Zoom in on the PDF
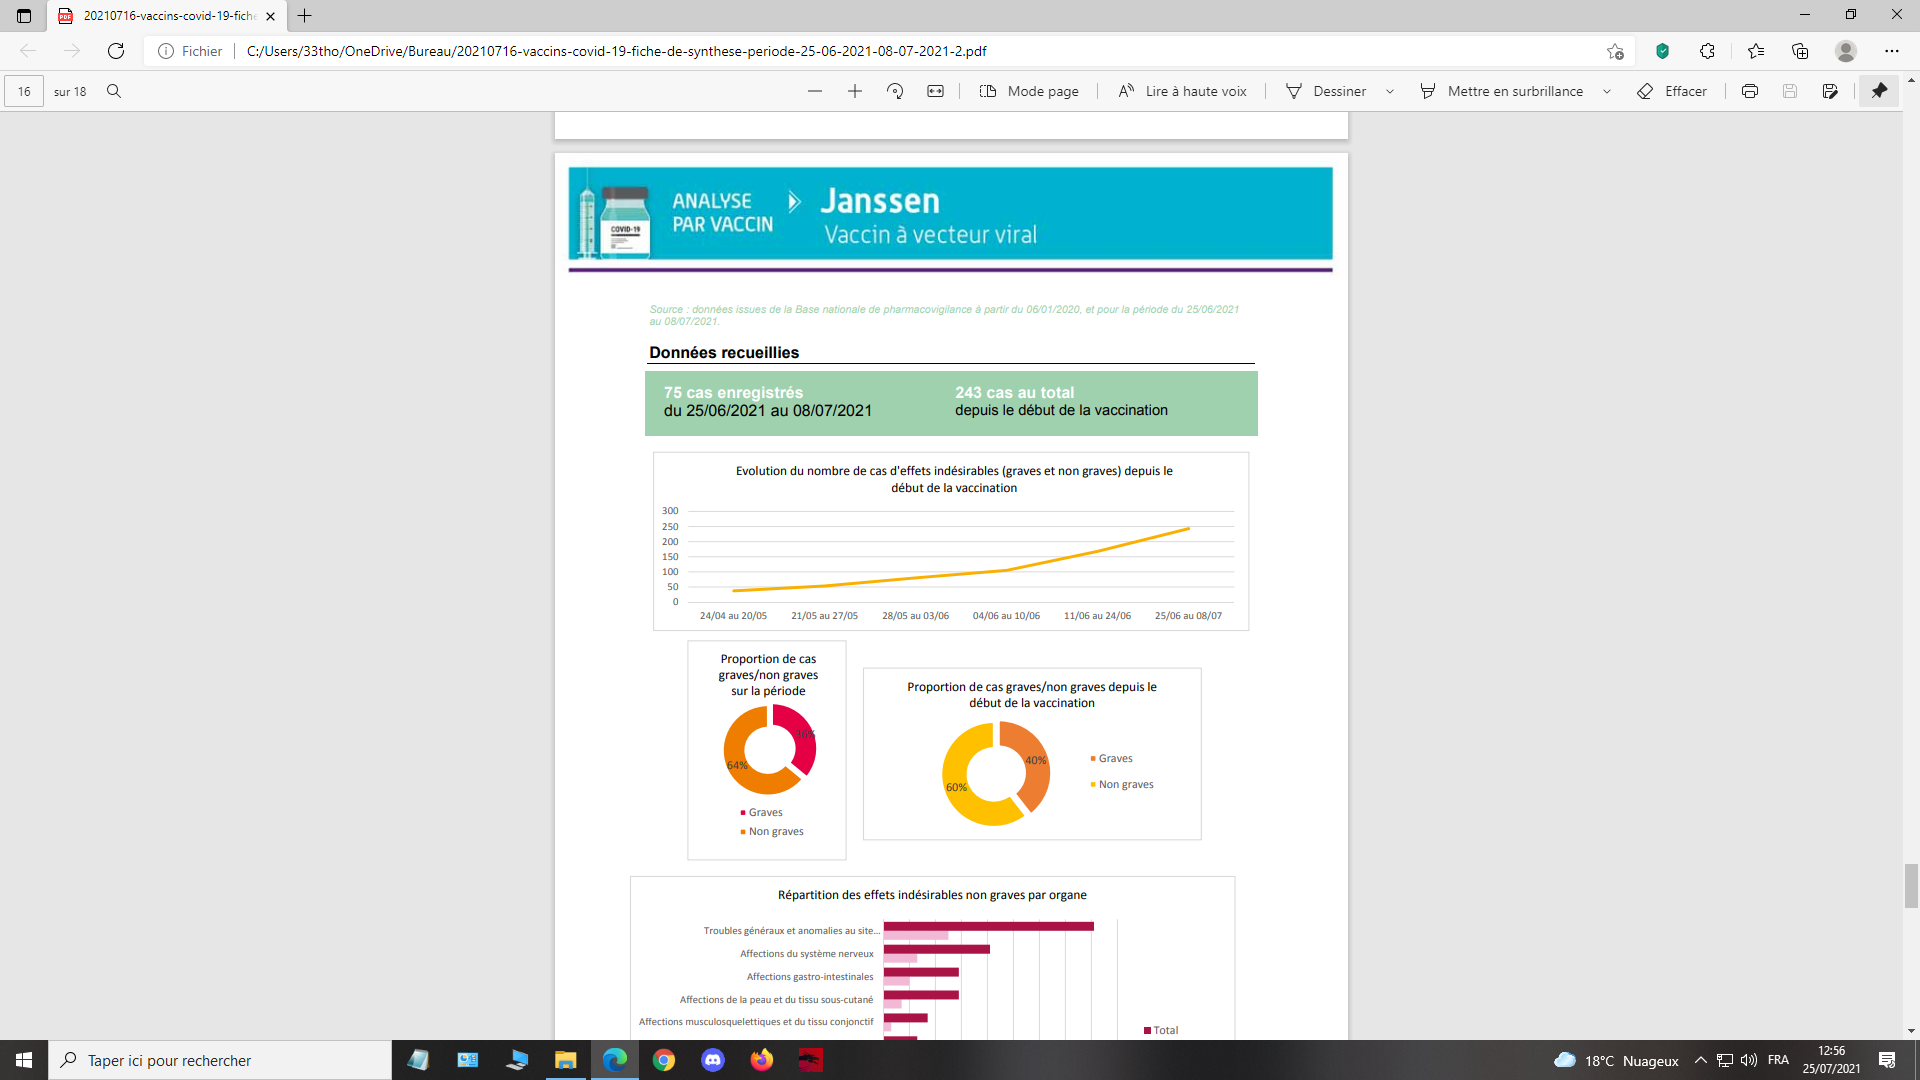The height and width of the screenshot is (1080, 1920). coord(855,91)
